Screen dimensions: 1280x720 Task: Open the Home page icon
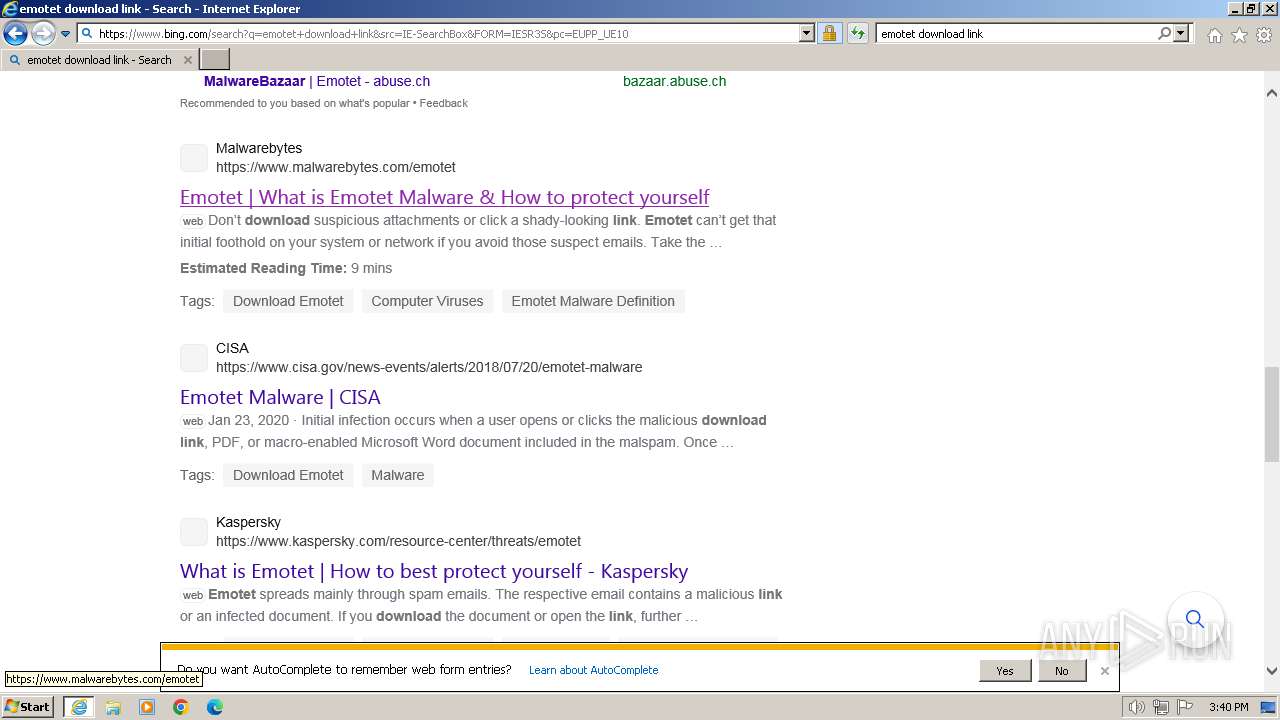pyautogui.click(x=1214, y=35)
